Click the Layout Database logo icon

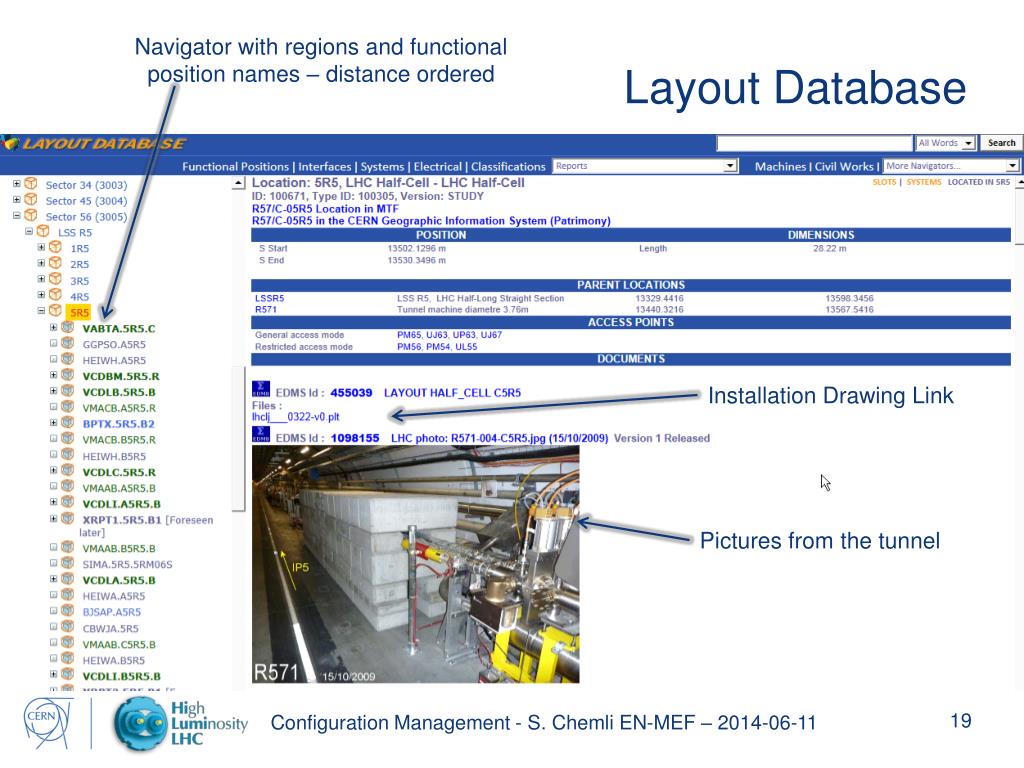9,142
